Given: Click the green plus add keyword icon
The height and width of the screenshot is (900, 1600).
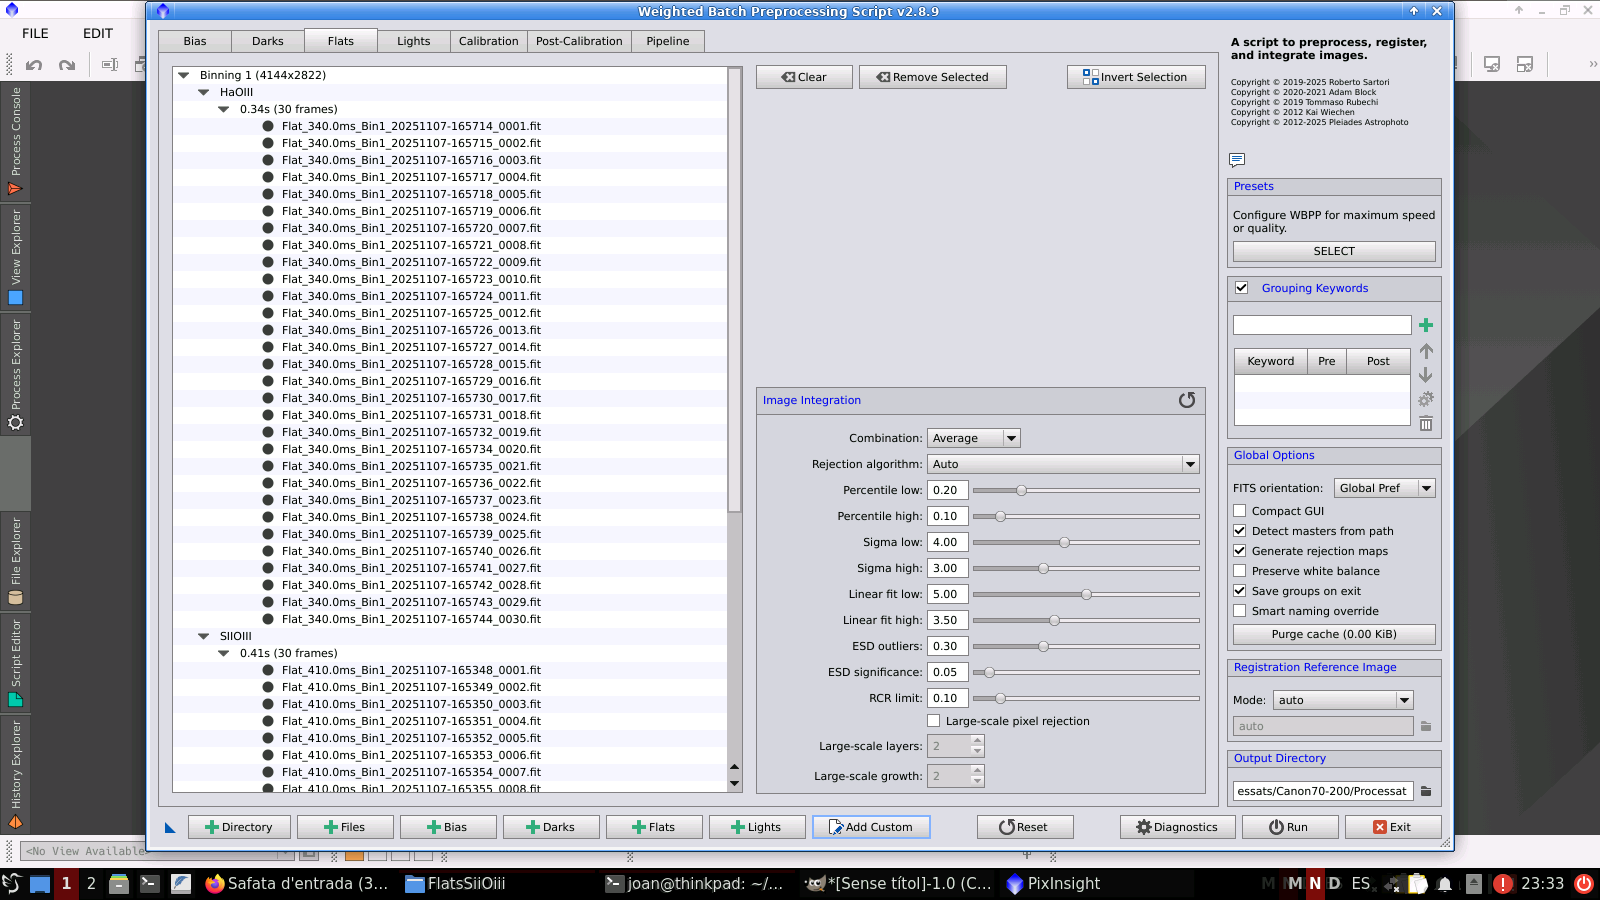Looking at the screenshot, I should tap(1426, 325).
